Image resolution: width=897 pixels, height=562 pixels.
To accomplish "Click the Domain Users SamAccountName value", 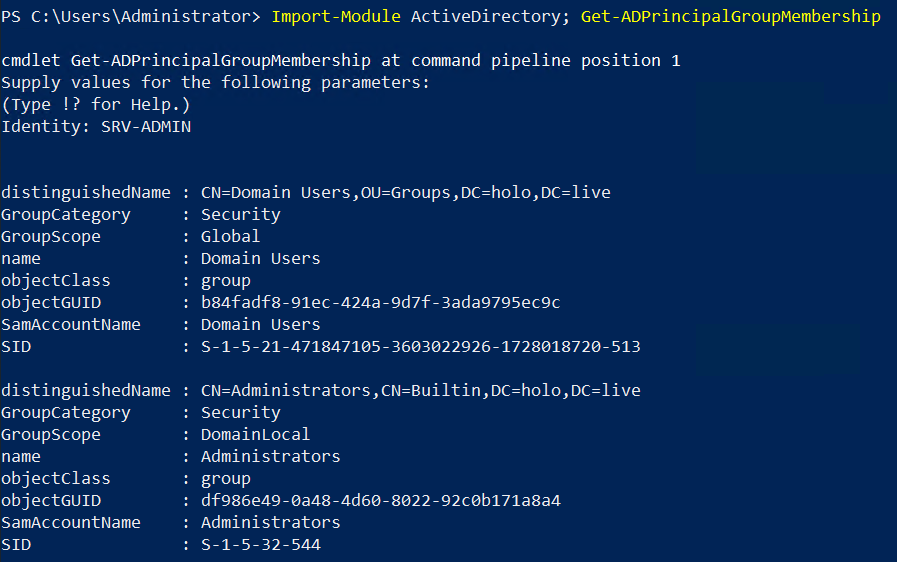I will click(260, 324).
